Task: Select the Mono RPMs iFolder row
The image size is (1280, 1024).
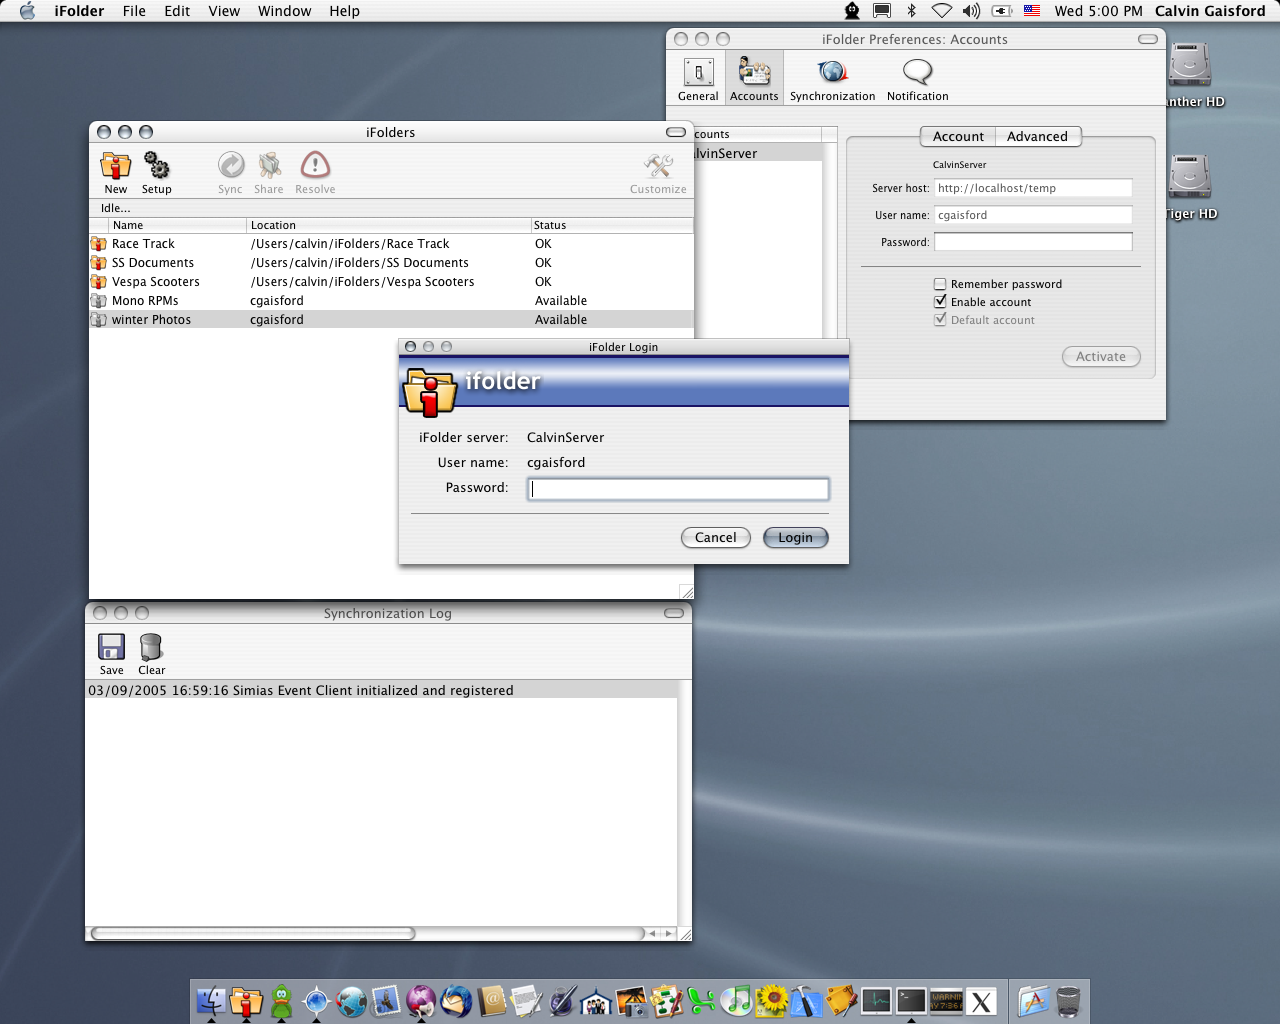Action: point(391,301)
